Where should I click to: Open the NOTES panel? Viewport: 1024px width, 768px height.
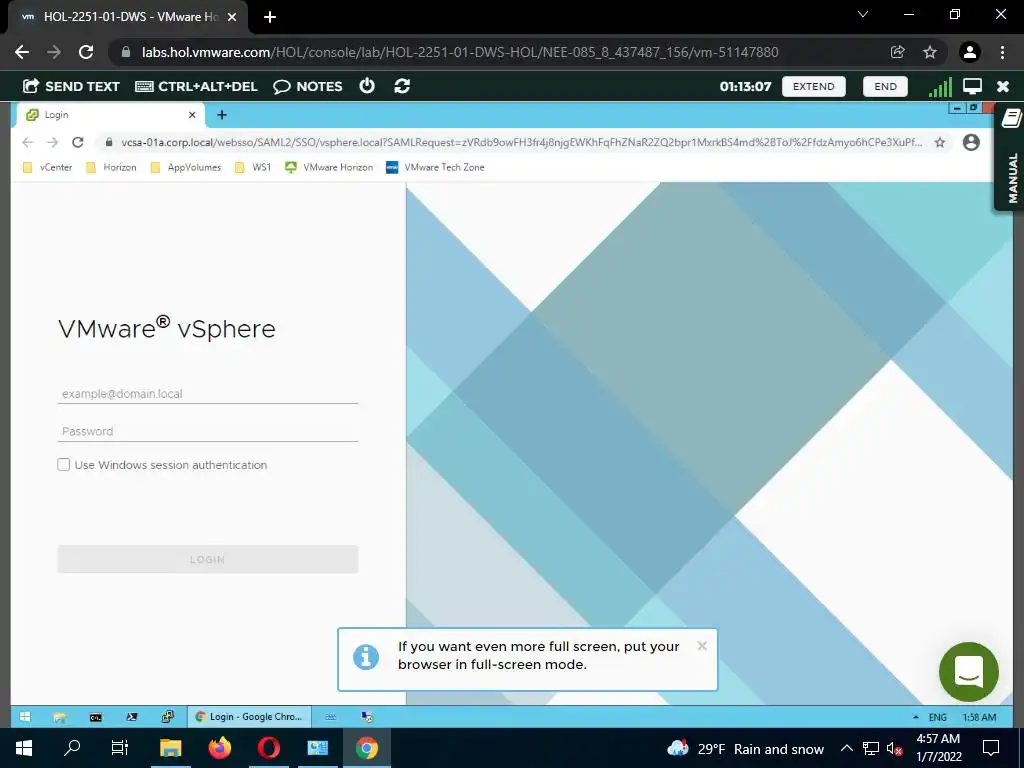tap(308, 86)
